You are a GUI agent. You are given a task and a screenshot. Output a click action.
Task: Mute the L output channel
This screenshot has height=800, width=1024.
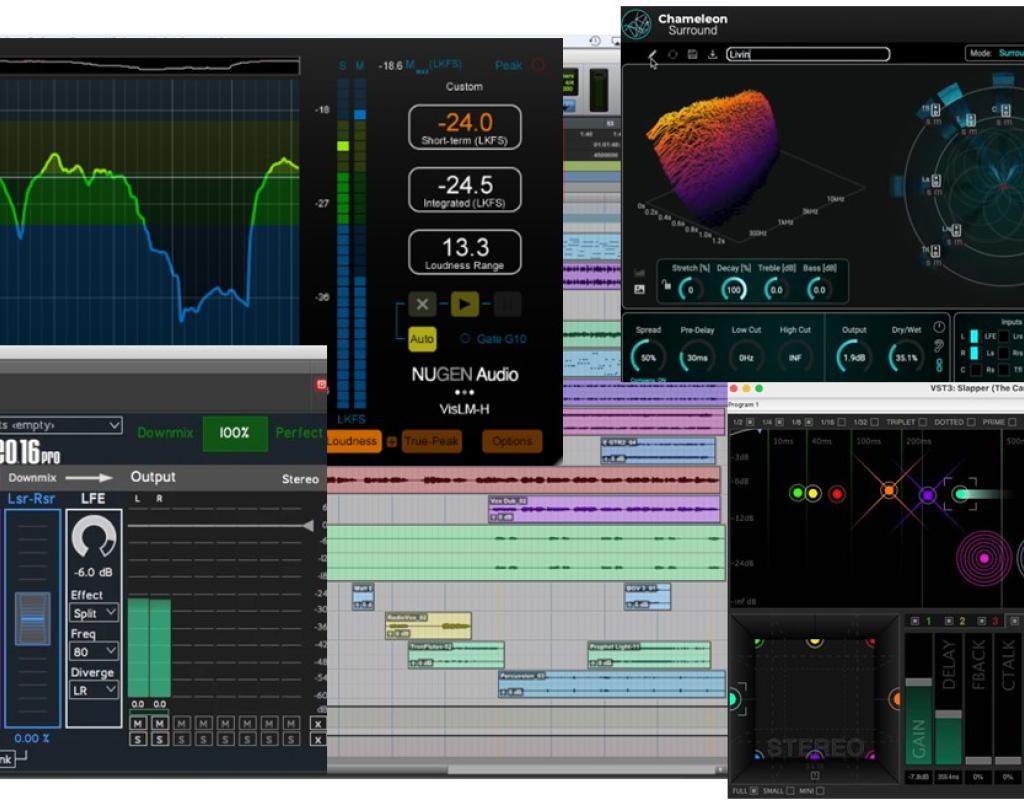pyautogui.click(x=138, y=724)
